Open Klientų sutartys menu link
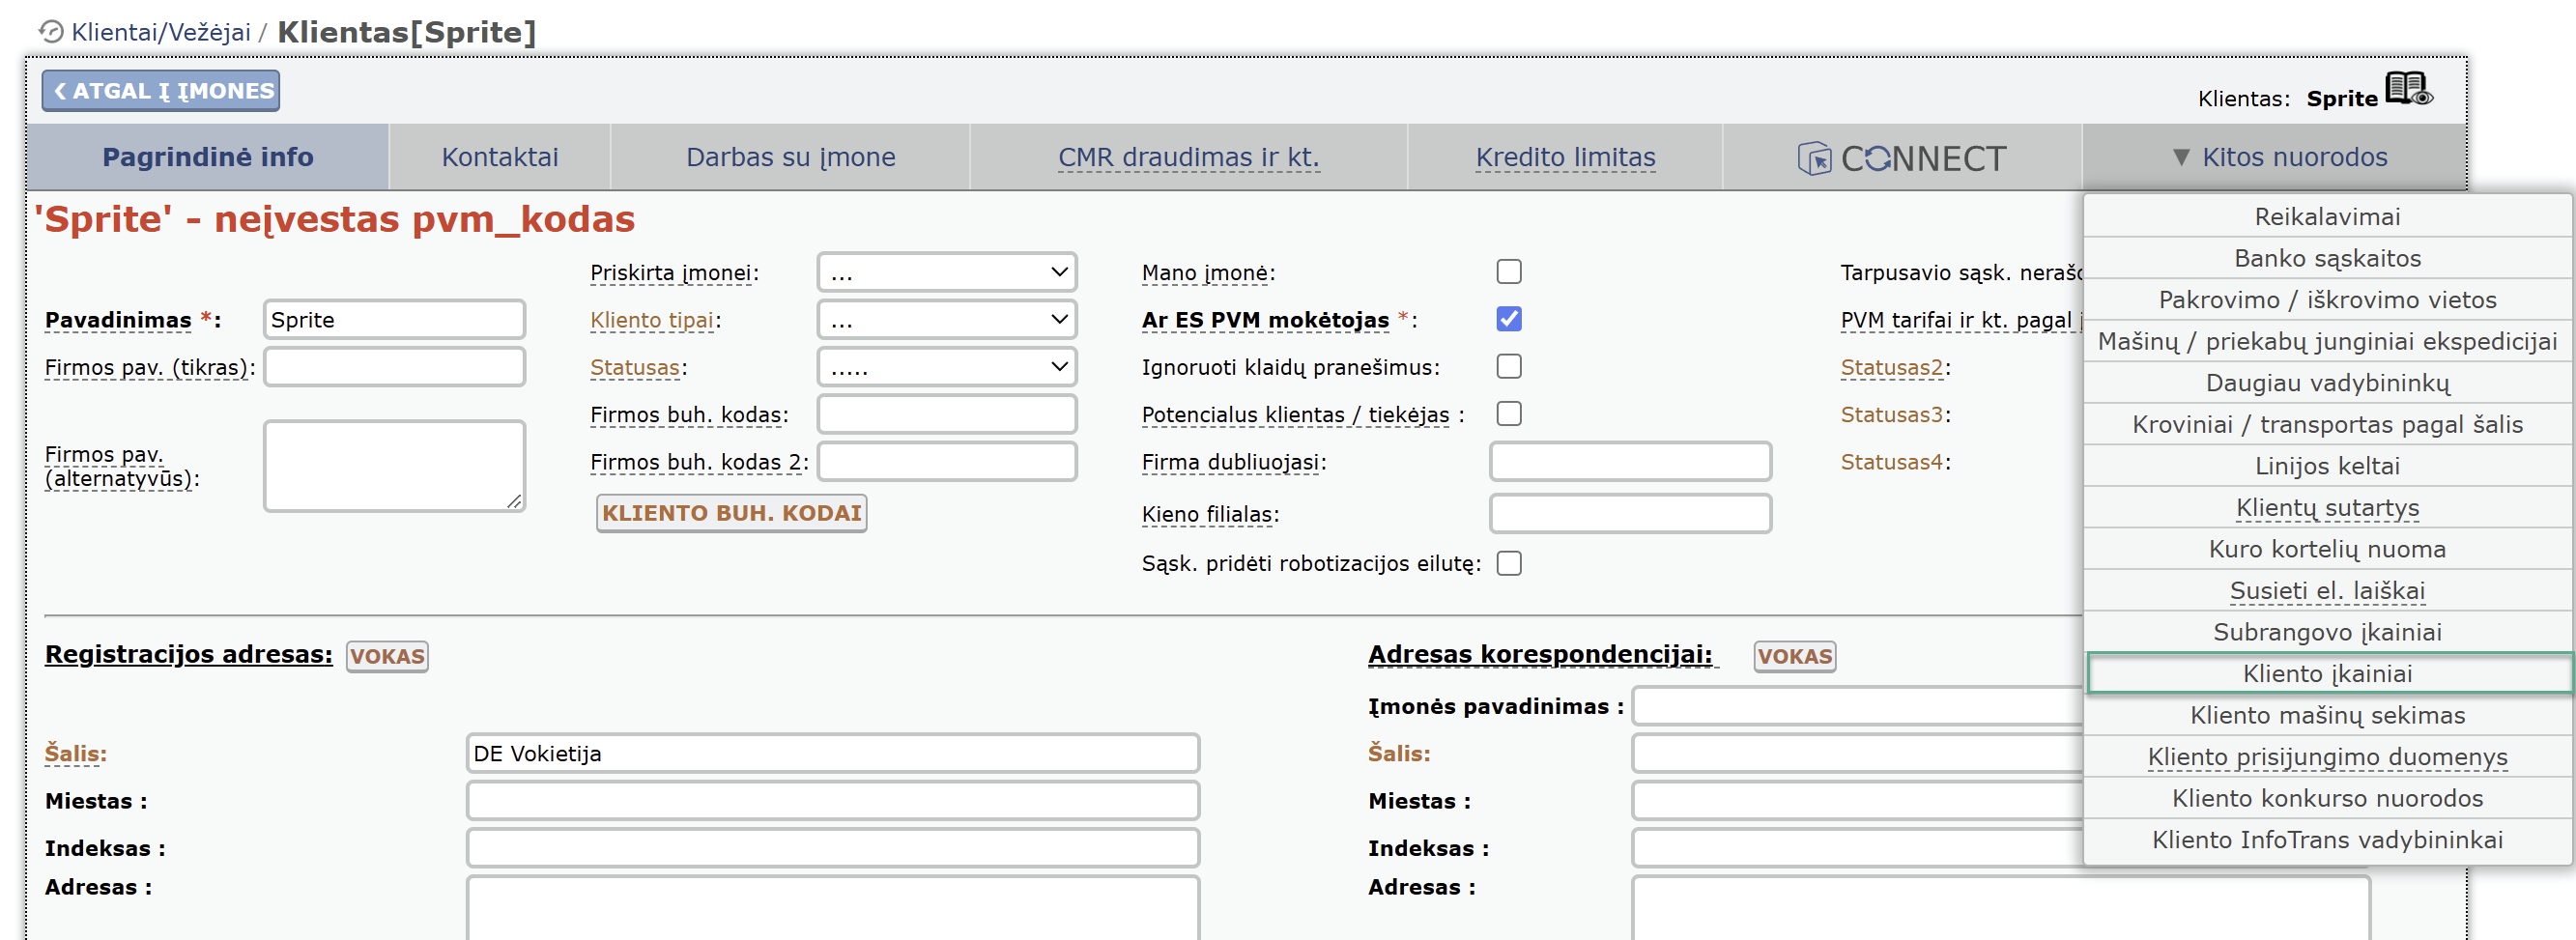The height and width of the screenshot is (940, 2576). tap(2327, 508)
